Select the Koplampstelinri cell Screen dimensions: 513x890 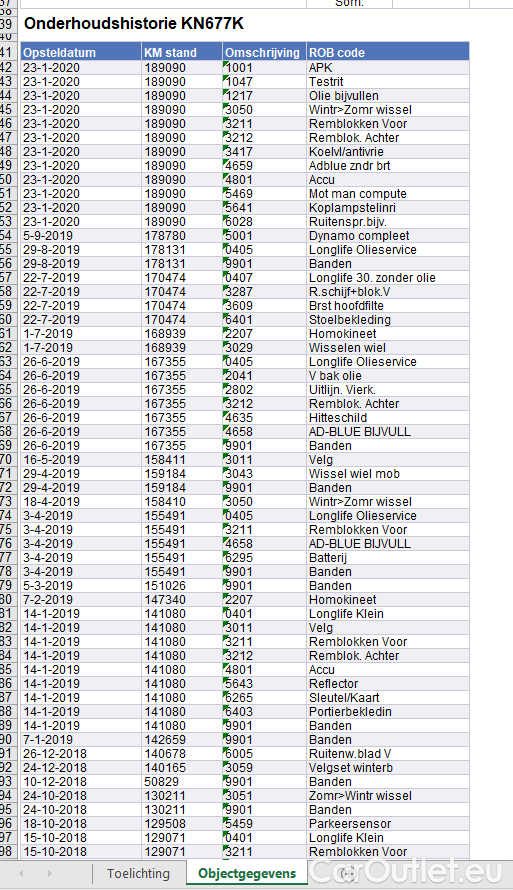coord(388,208)
